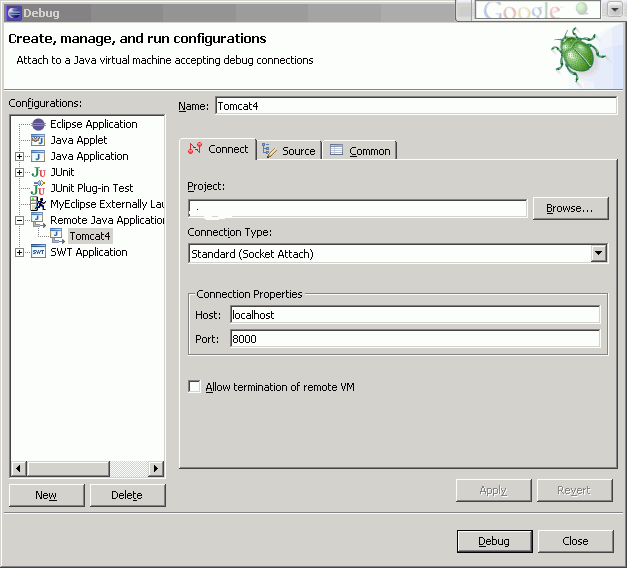
Task: Click the Tomcat4 configuration icon
Action: coord(58,236)
